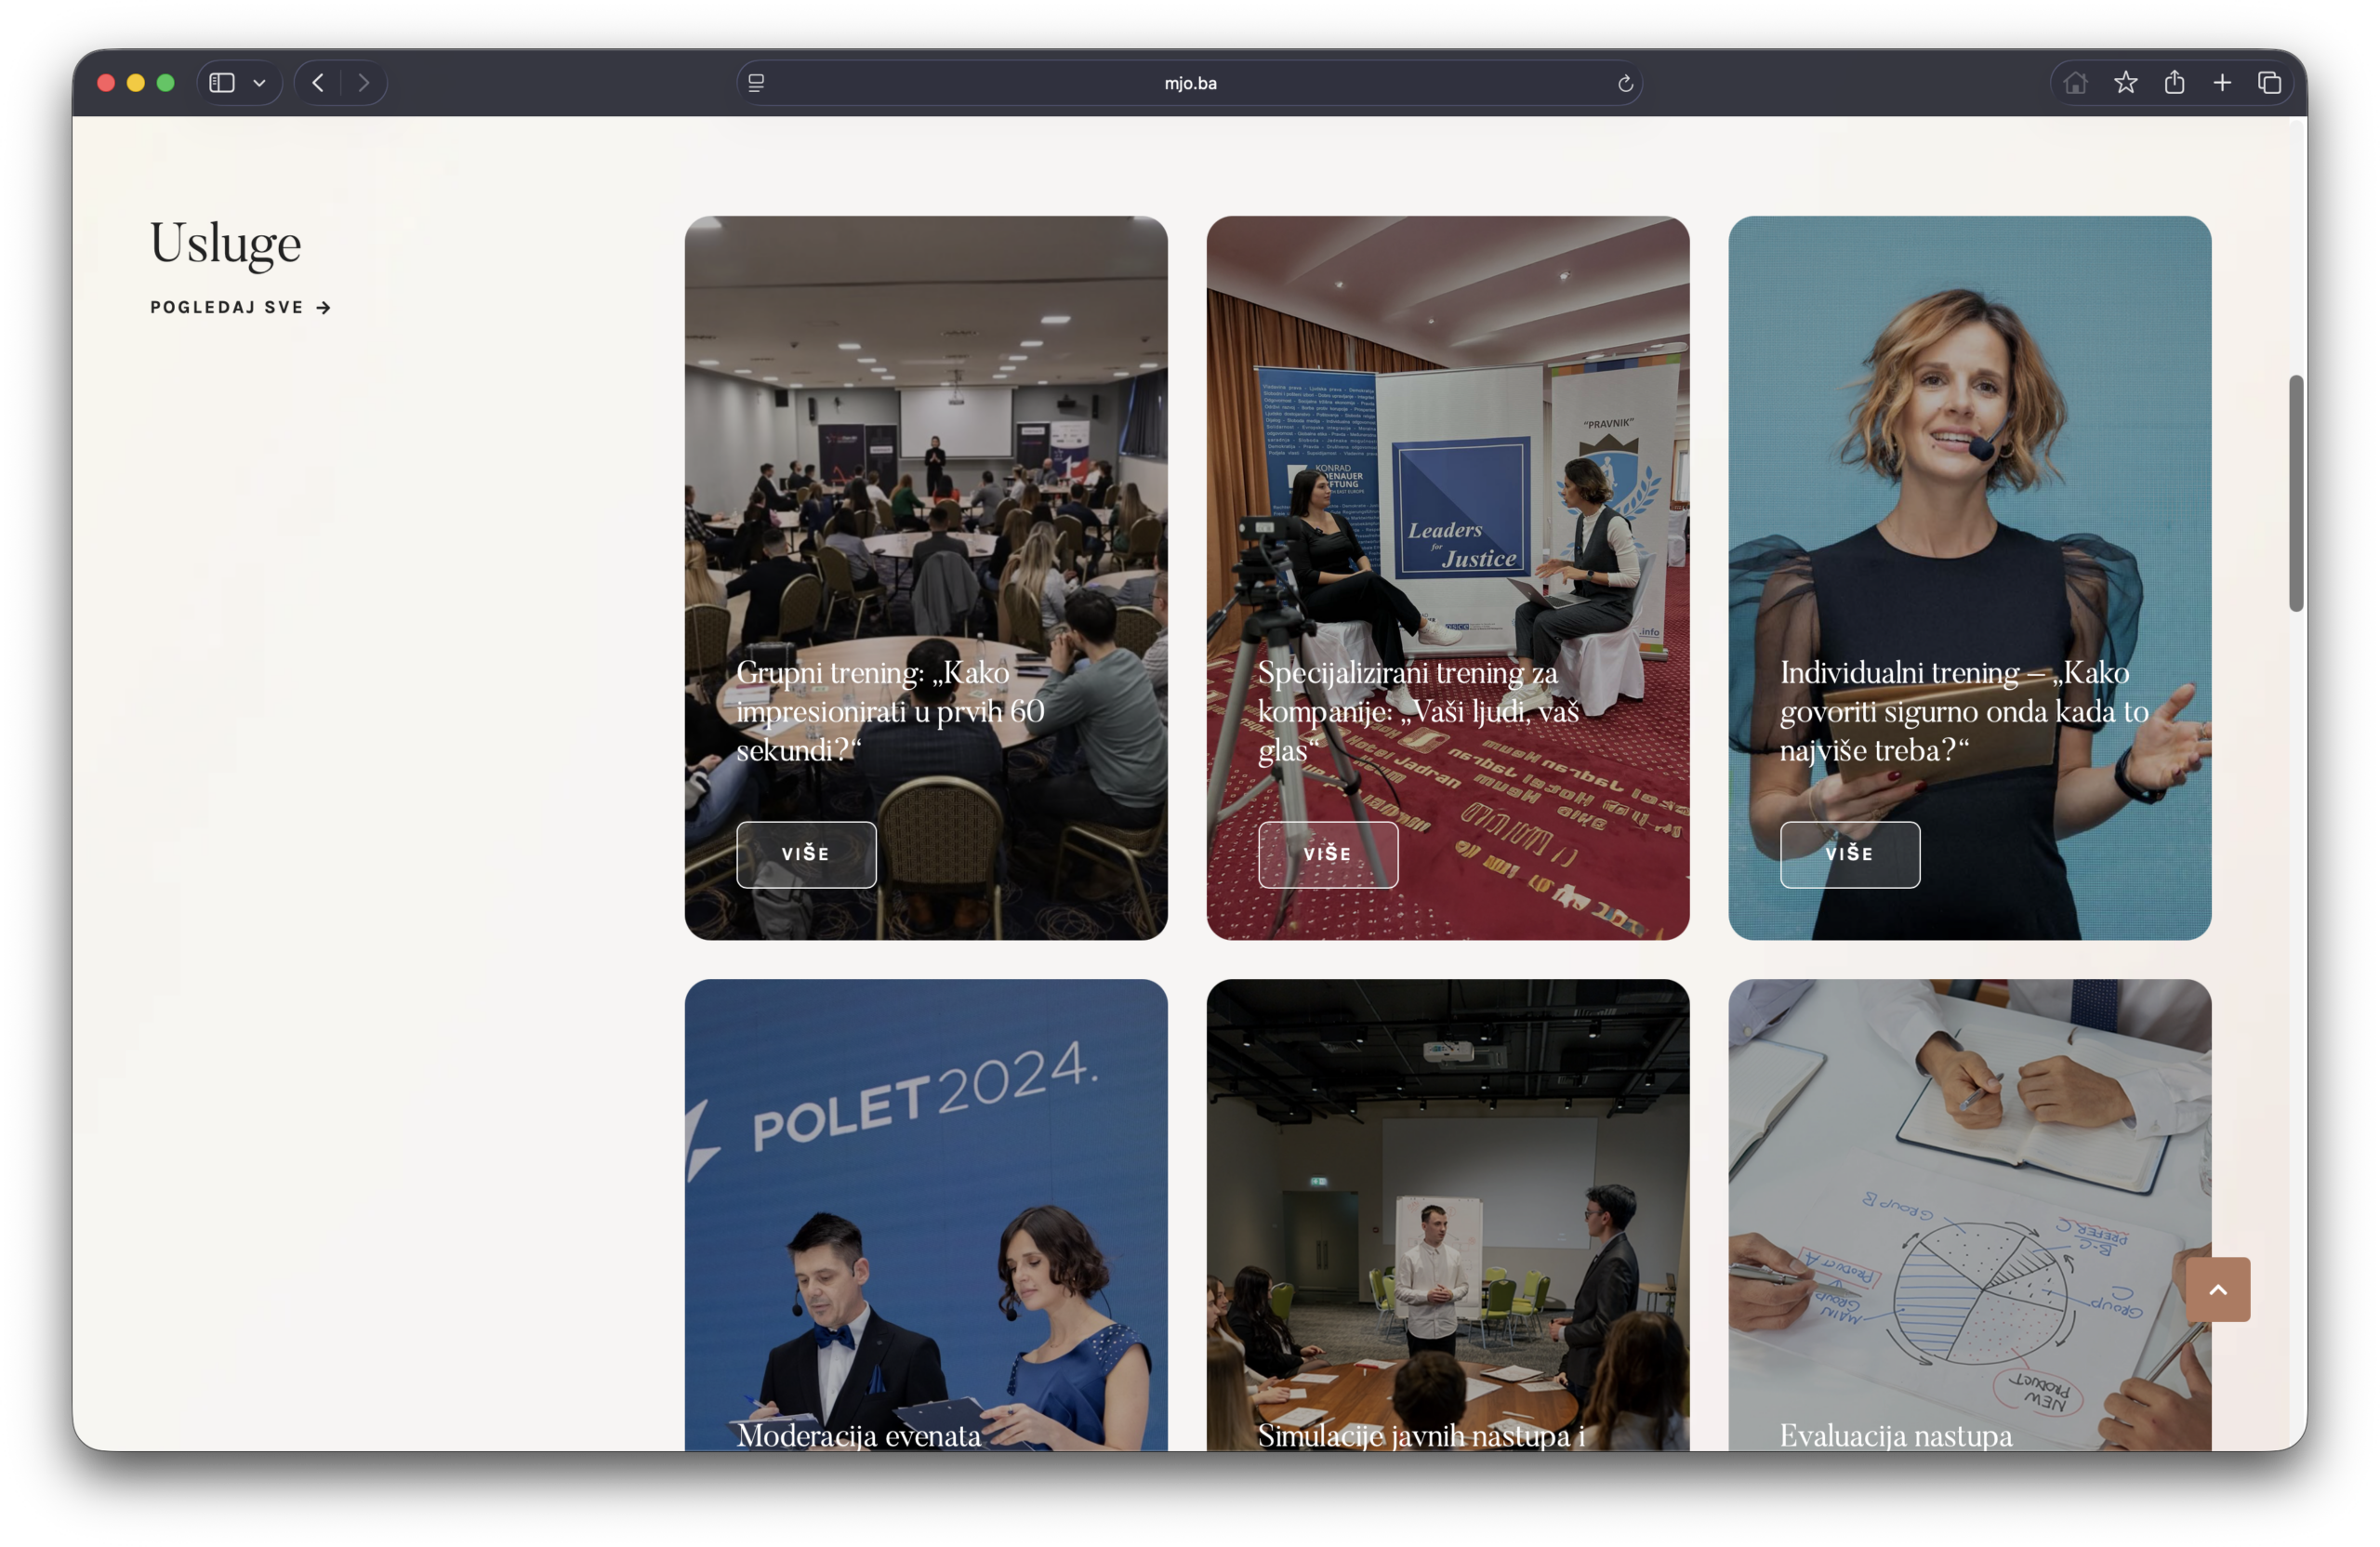Expand the sidebar options chevron dropdown
The height and width of the screenshot is (1547, 2380).
(260, 83)
